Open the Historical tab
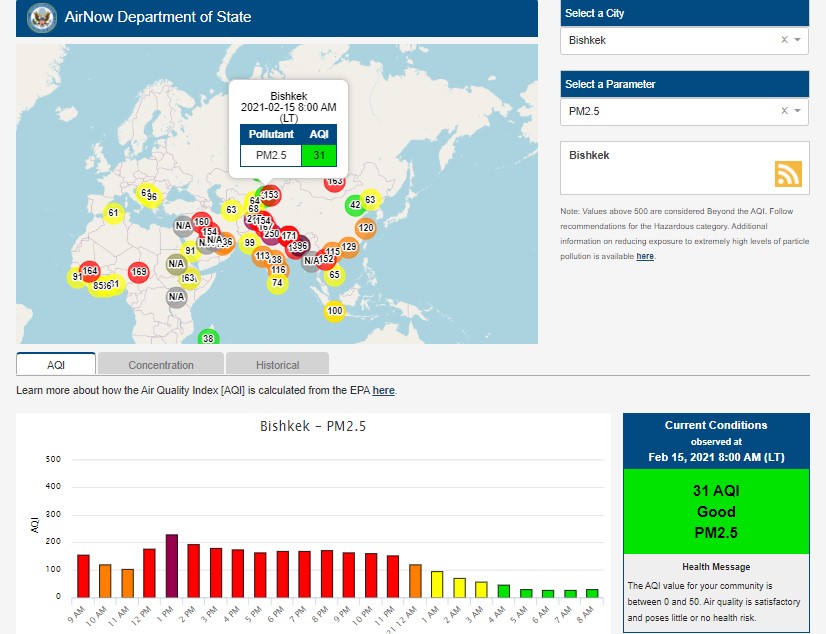The height and width of the screenshot is (634, 826). (277, 365)
